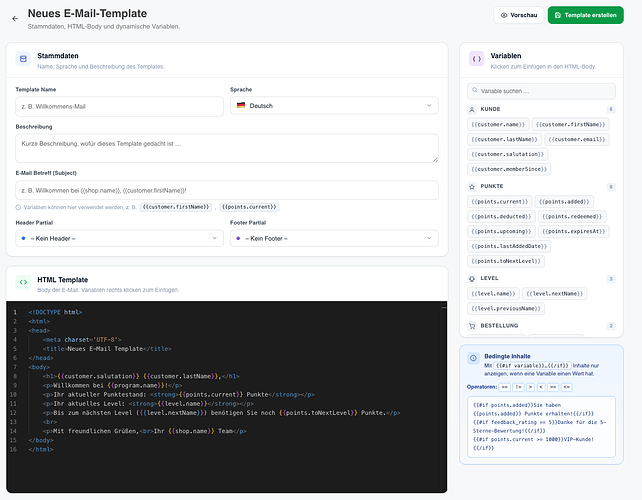Insert the {{points.redeemed}} variable

(572, 217)
